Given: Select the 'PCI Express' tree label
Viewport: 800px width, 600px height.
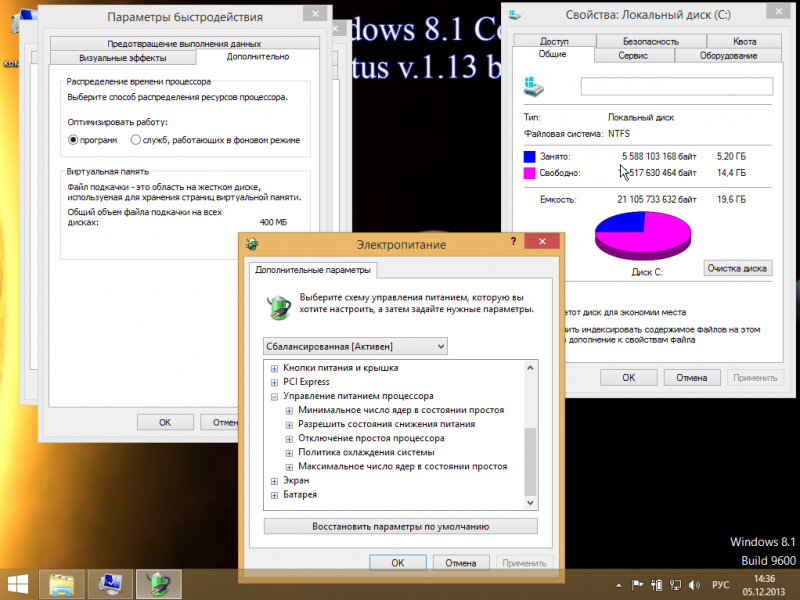Looking at the screenshot, I should pos(306,382).
